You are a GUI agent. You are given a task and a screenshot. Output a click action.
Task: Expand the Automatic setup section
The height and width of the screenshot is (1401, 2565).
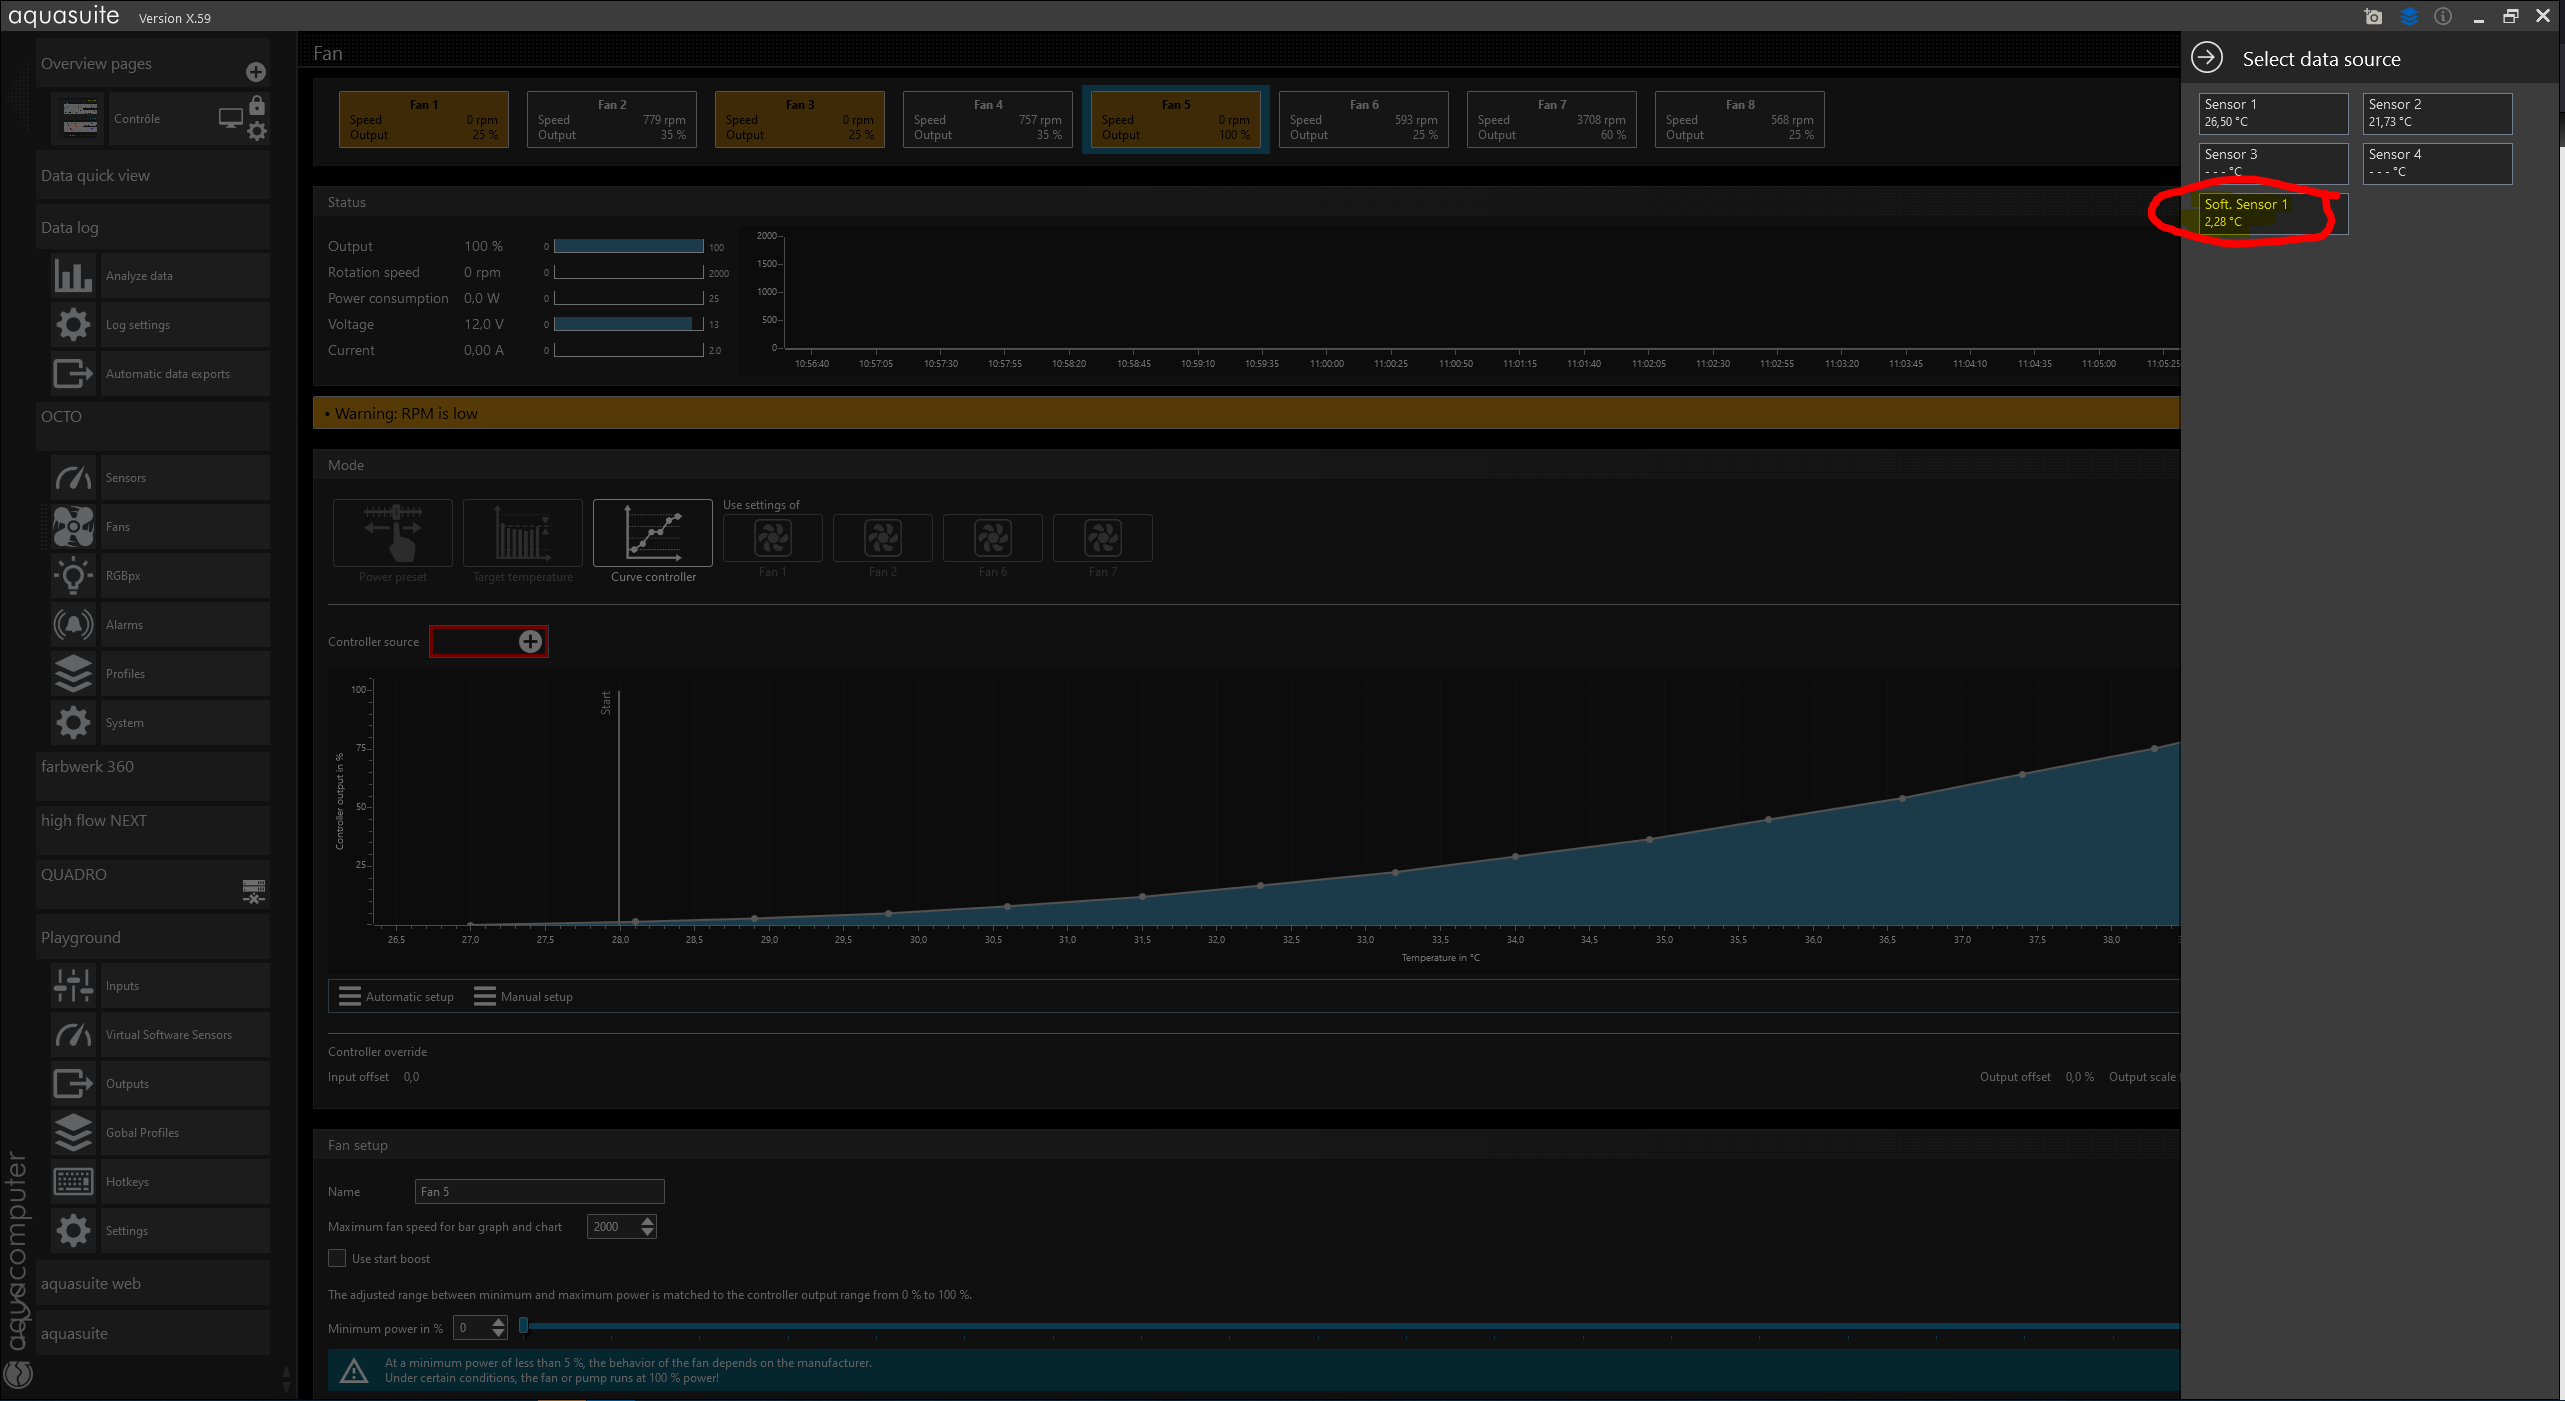(396, 997)
